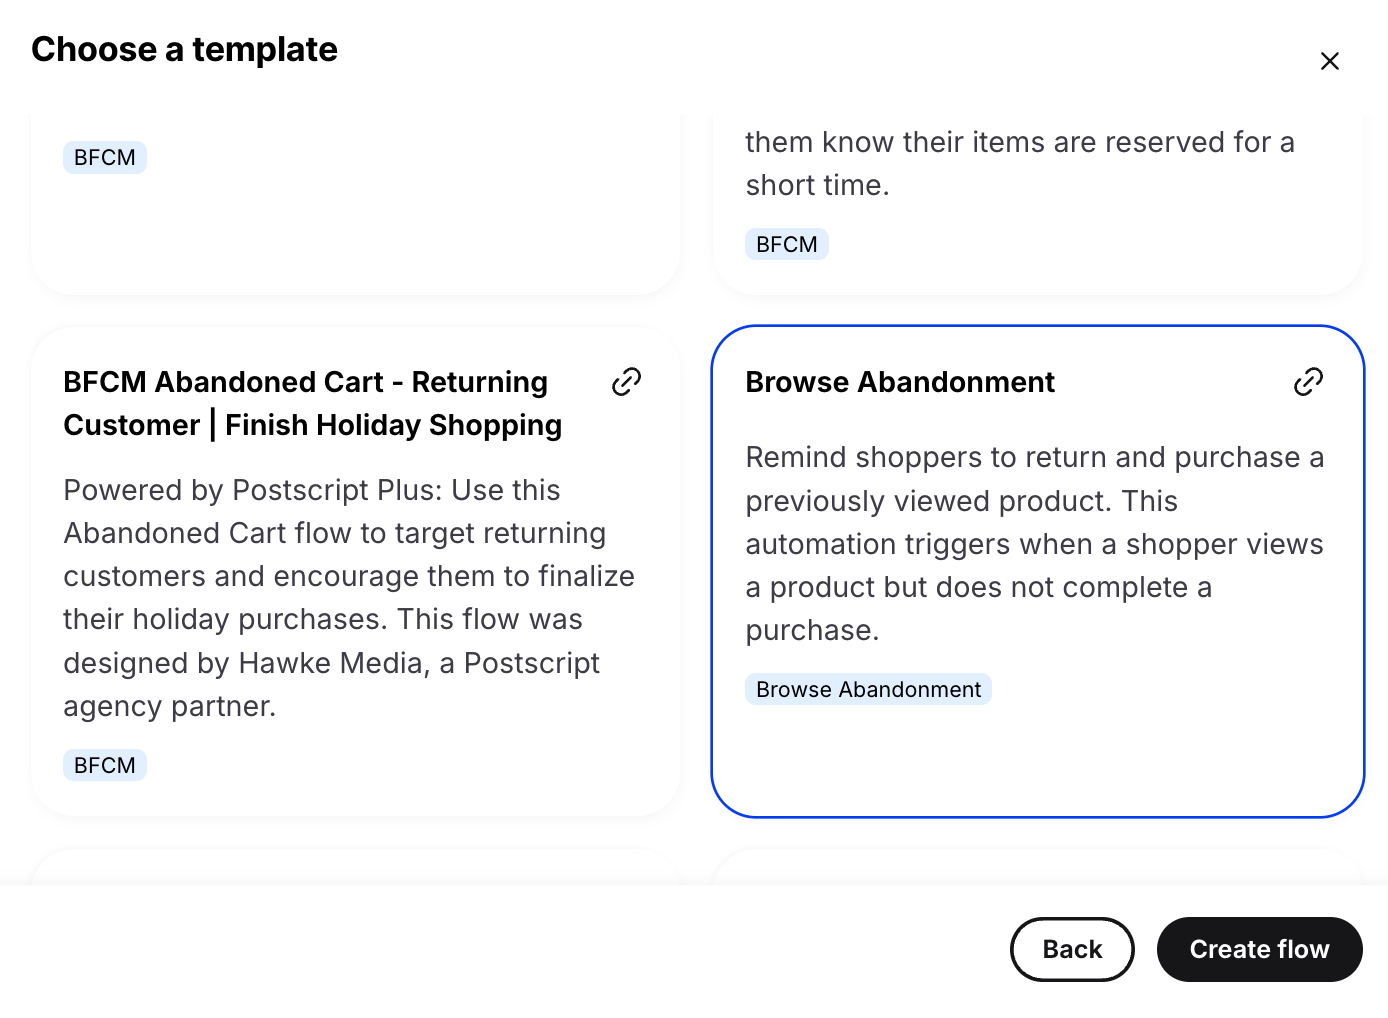Click the partially visible bottom-left template card
This screenshot has height=1018, width=1388.
click(355, 866)
